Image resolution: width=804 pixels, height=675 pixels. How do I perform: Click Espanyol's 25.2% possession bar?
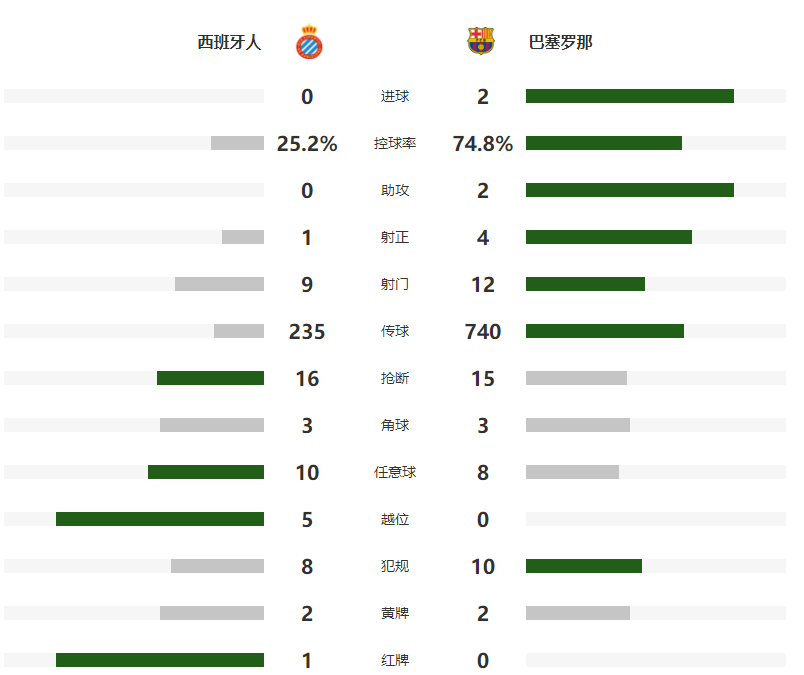[237, 143]
